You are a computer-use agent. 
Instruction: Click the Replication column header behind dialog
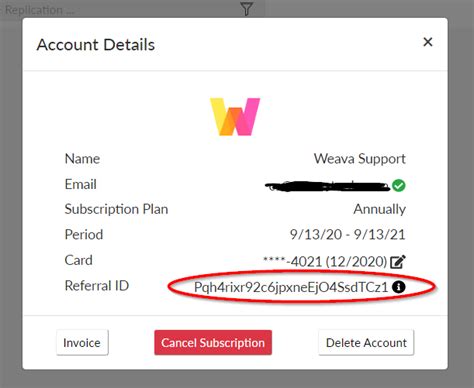tap(40, 10)
